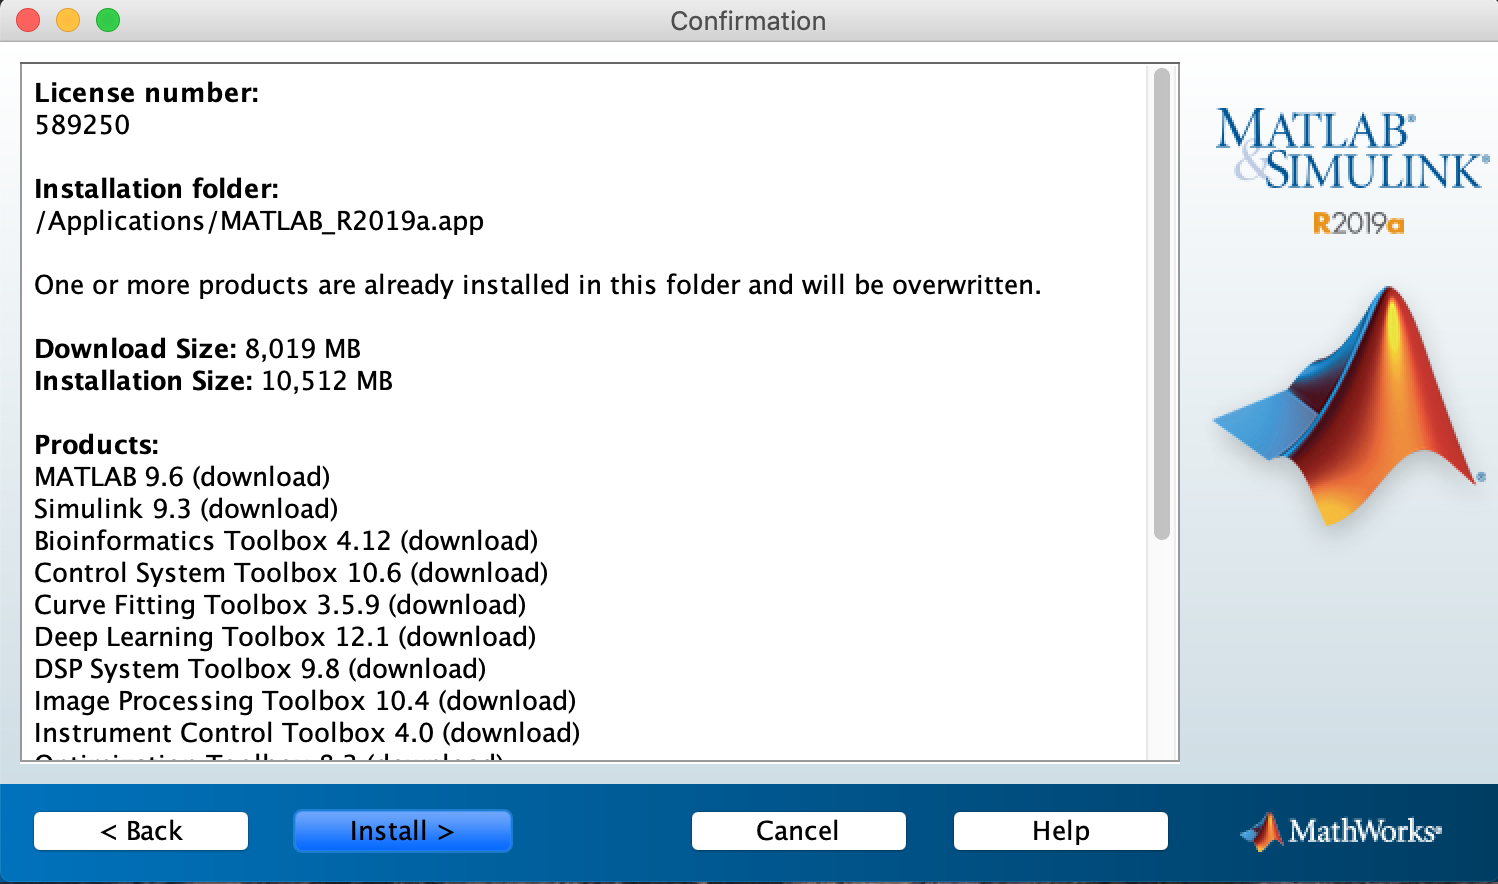Screen dimensions: 1498x884
Task: Click the MathWorks logo
Action: [1340, 830]
